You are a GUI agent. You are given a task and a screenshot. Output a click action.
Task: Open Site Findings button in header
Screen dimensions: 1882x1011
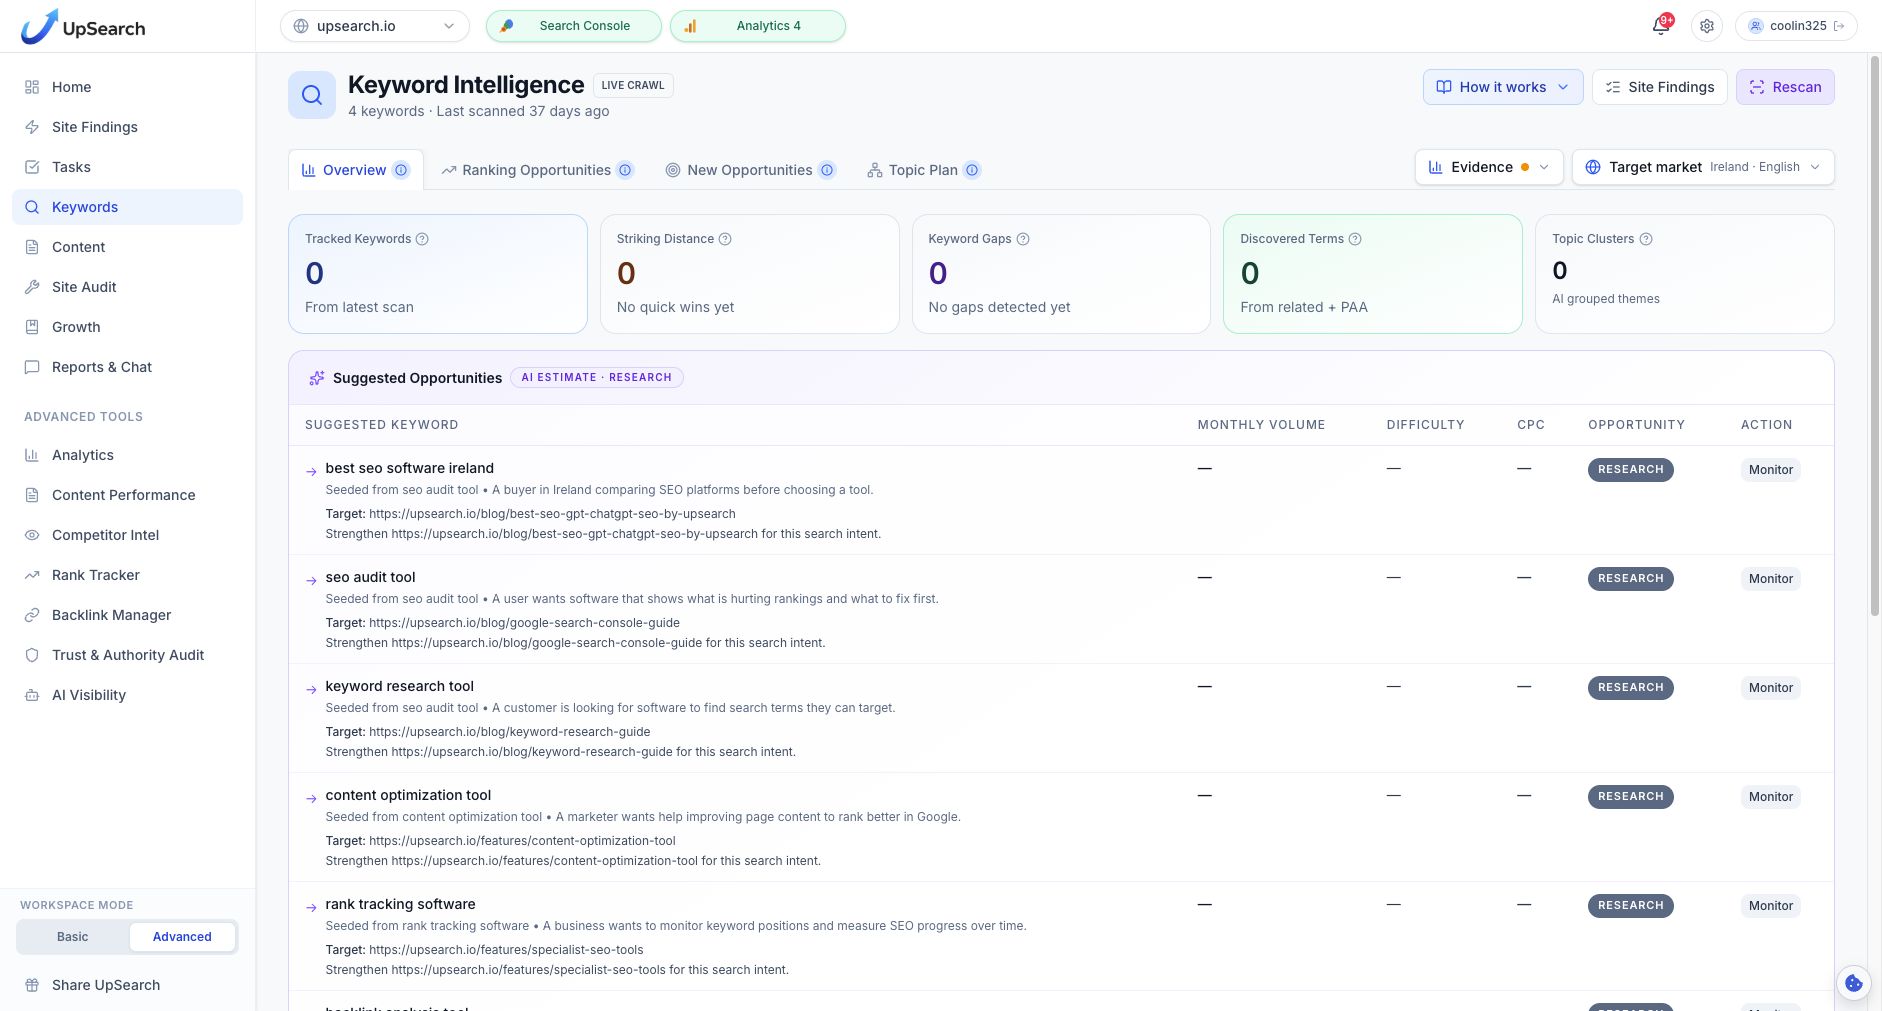(1659, 87)
